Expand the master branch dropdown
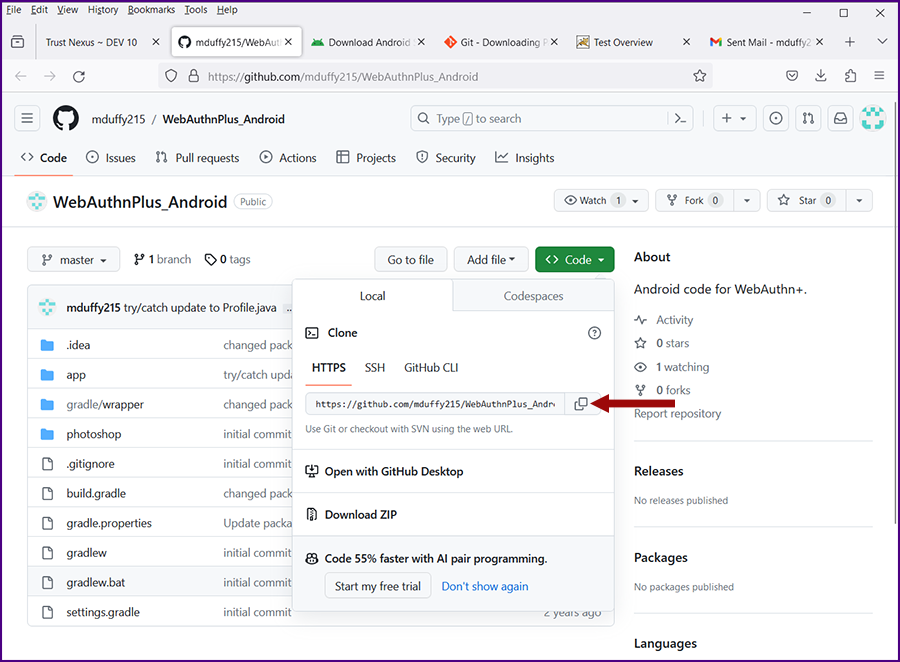 point(74,260)
